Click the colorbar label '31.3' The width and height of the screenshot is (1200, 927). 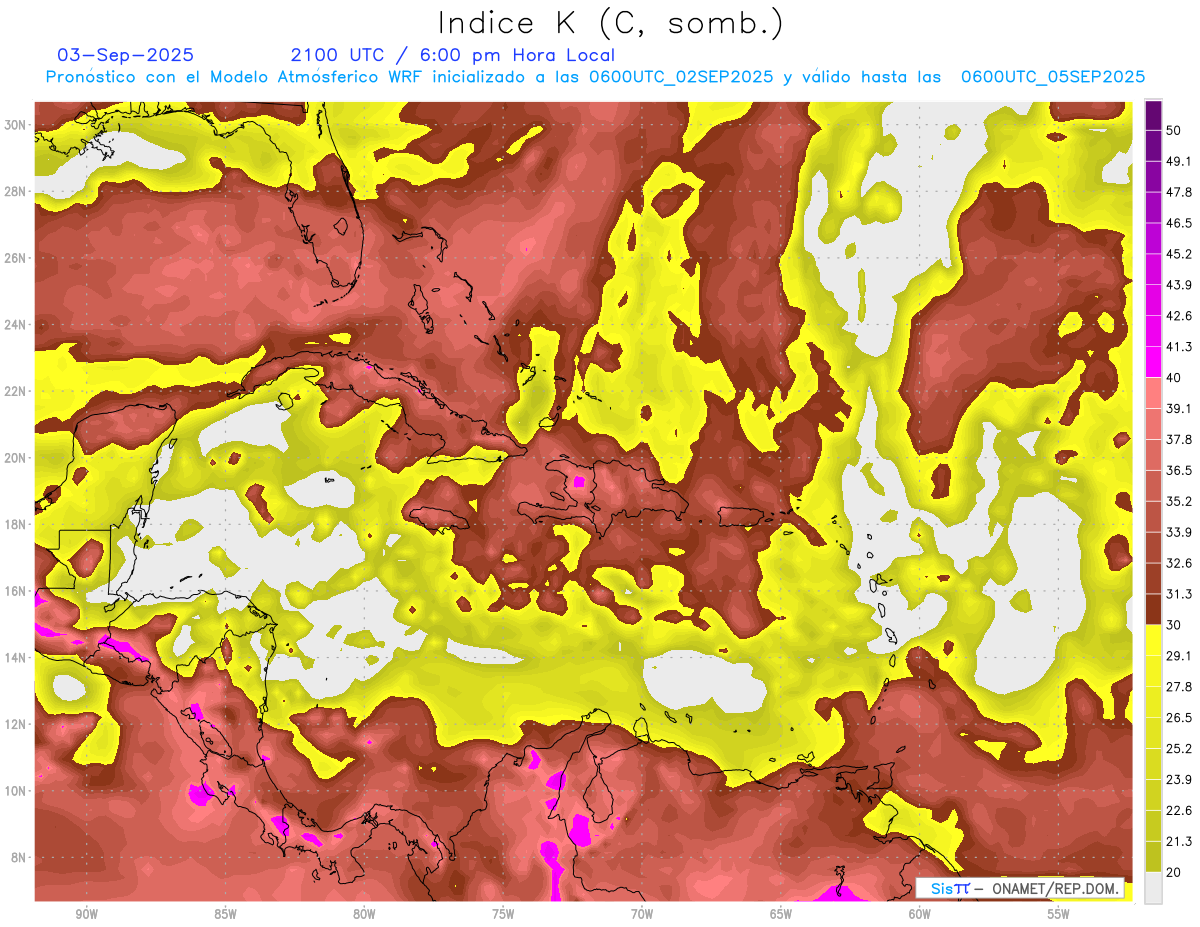coord(1178,594)
